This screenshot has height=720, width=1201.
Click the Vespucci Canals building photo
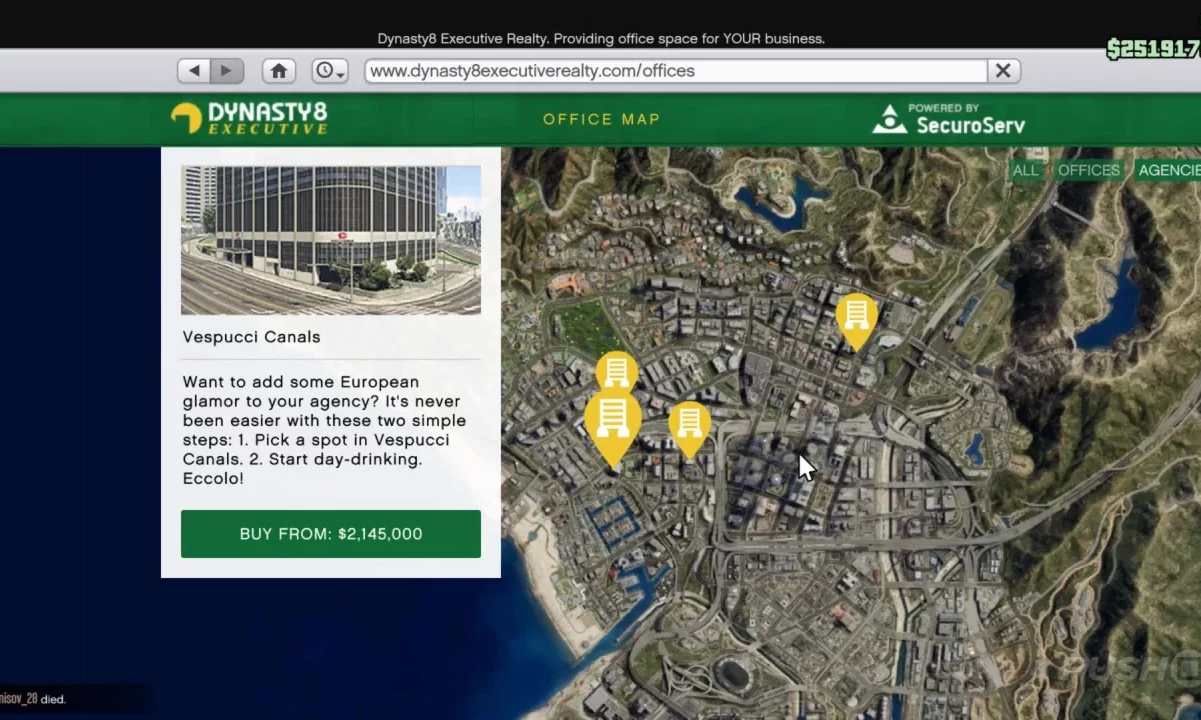[x=331, y=240]
